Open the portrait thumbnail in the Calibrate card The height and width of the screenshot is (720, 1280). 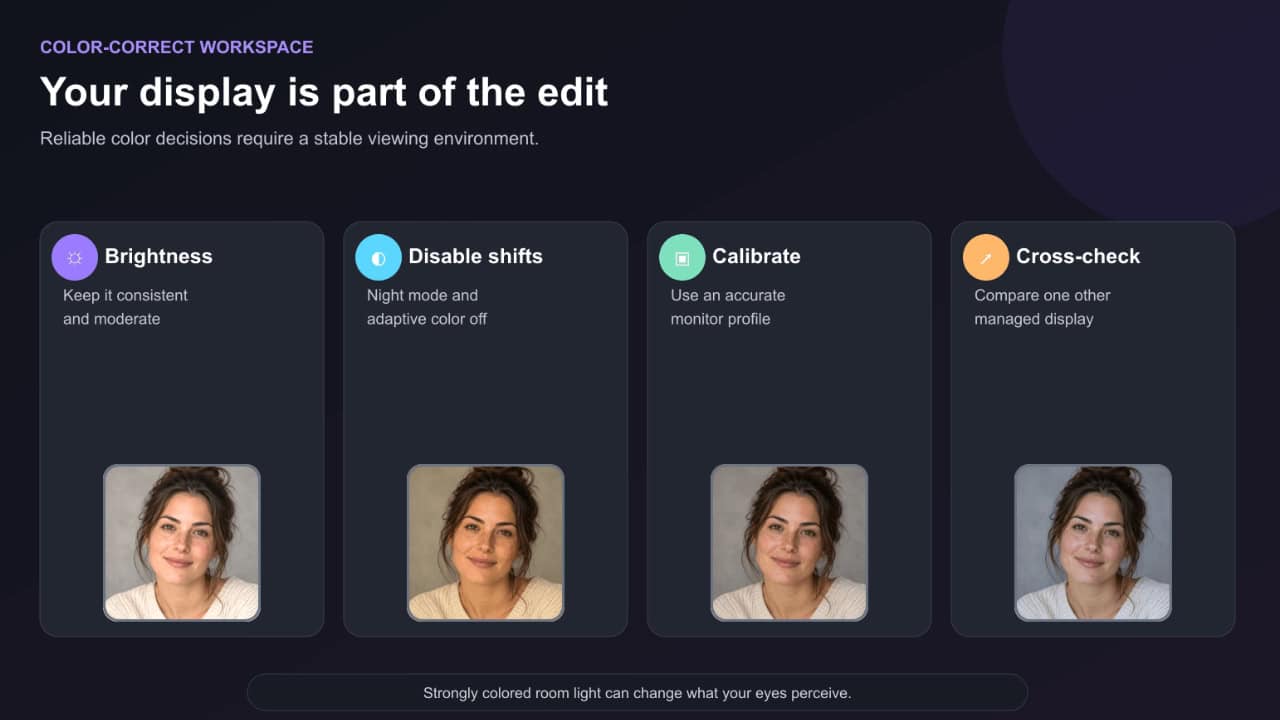(x=789, y=542)
